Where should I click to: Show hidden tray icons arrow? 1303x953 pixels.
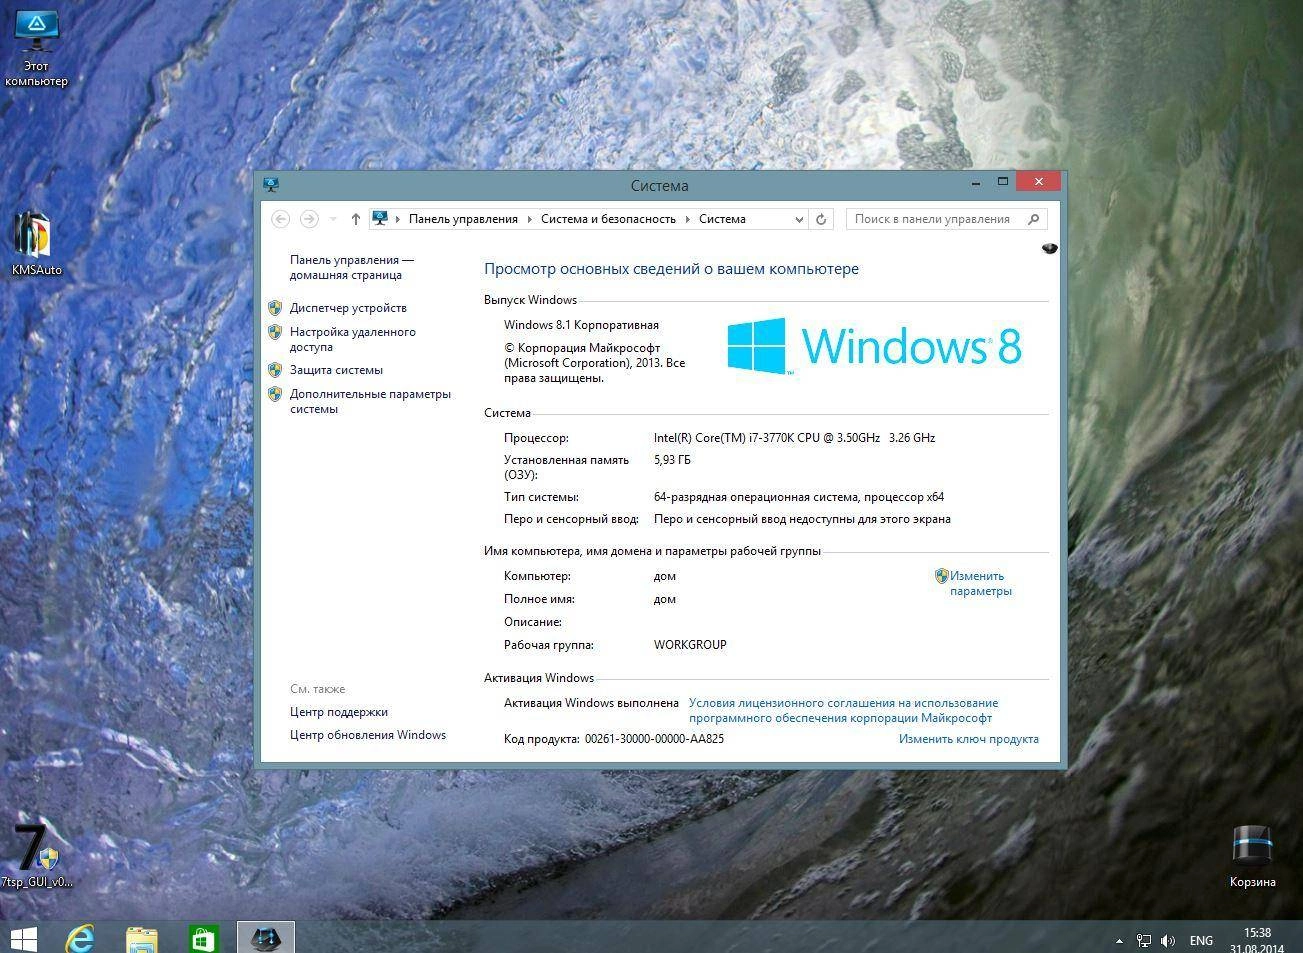tap(1119, 941)
